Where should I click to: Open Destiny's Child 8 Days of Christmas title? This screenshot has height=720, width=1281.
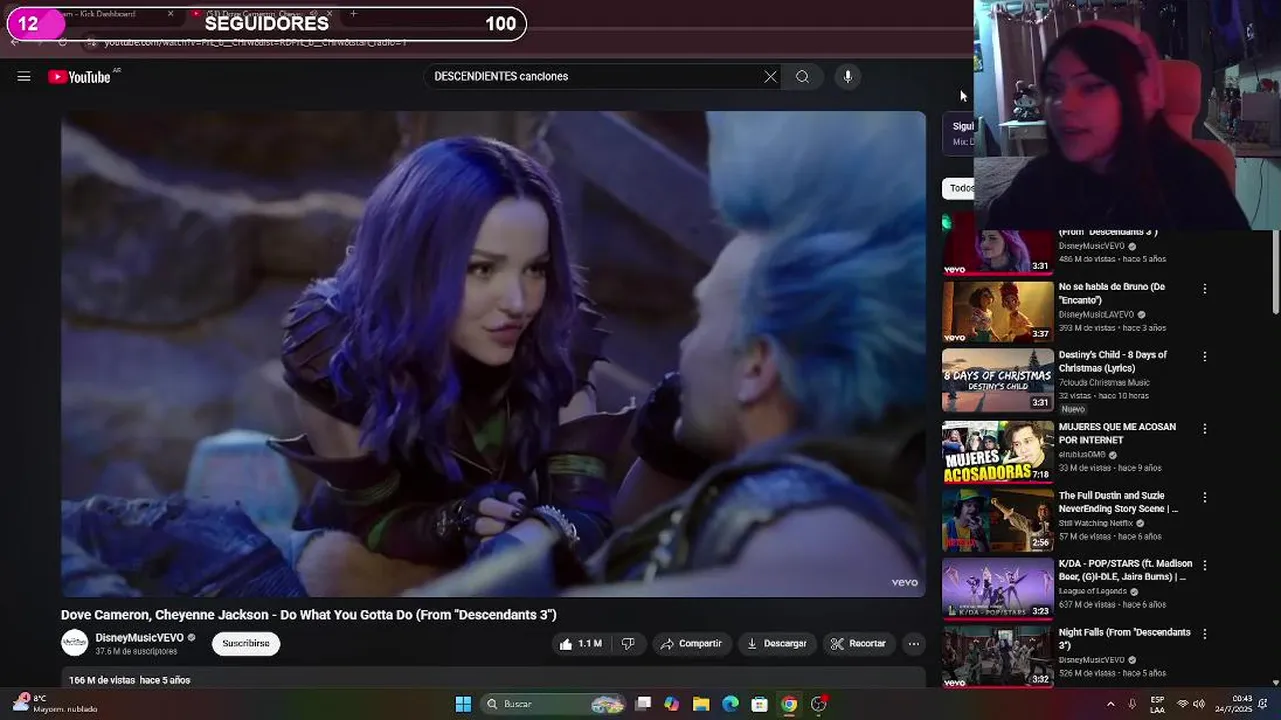[1113, 361]
